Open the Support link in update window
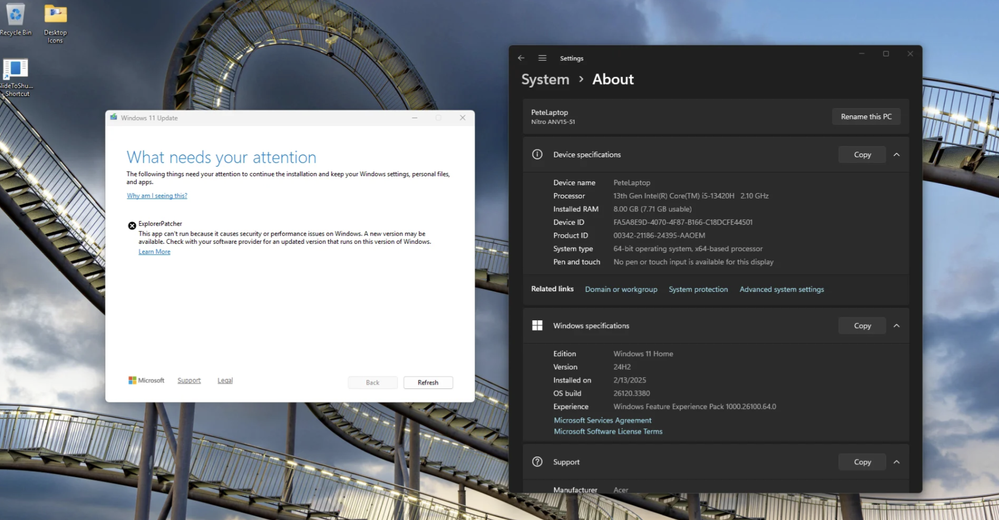 click(x=189, y=380)
